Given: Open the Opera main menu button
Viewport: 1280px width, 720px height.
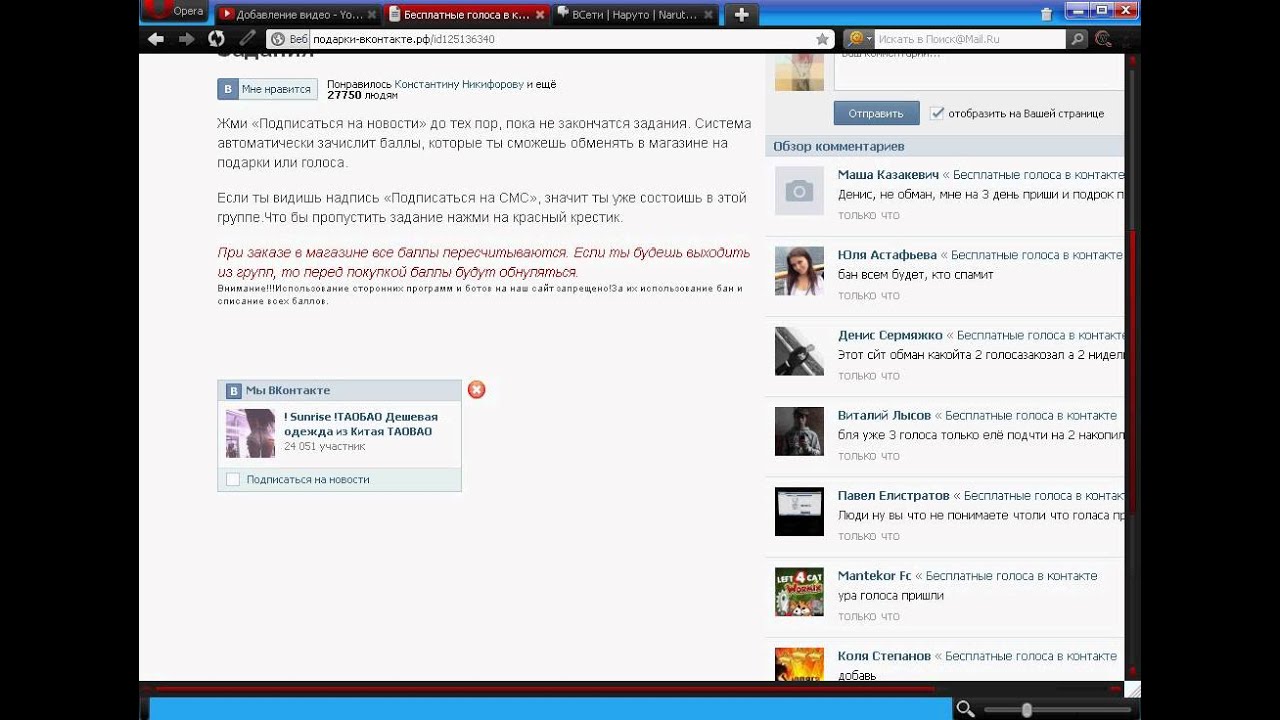Looking at the screenshot, I should pyautogui.click(x=174, y=12).
